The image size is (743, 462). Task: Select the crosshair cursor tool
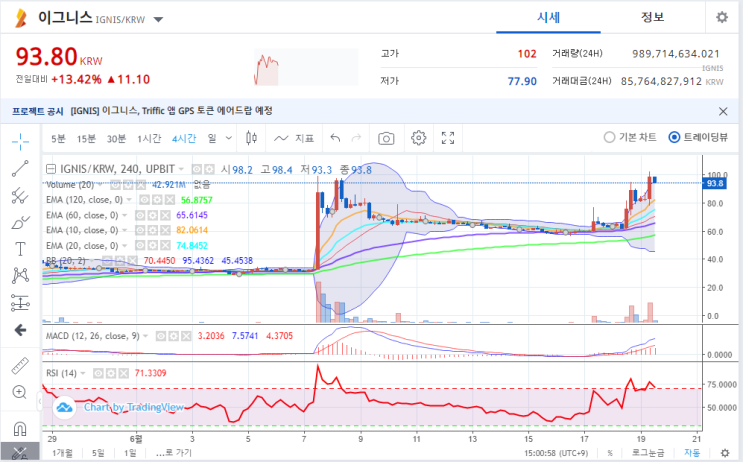(x=20, y=141)
